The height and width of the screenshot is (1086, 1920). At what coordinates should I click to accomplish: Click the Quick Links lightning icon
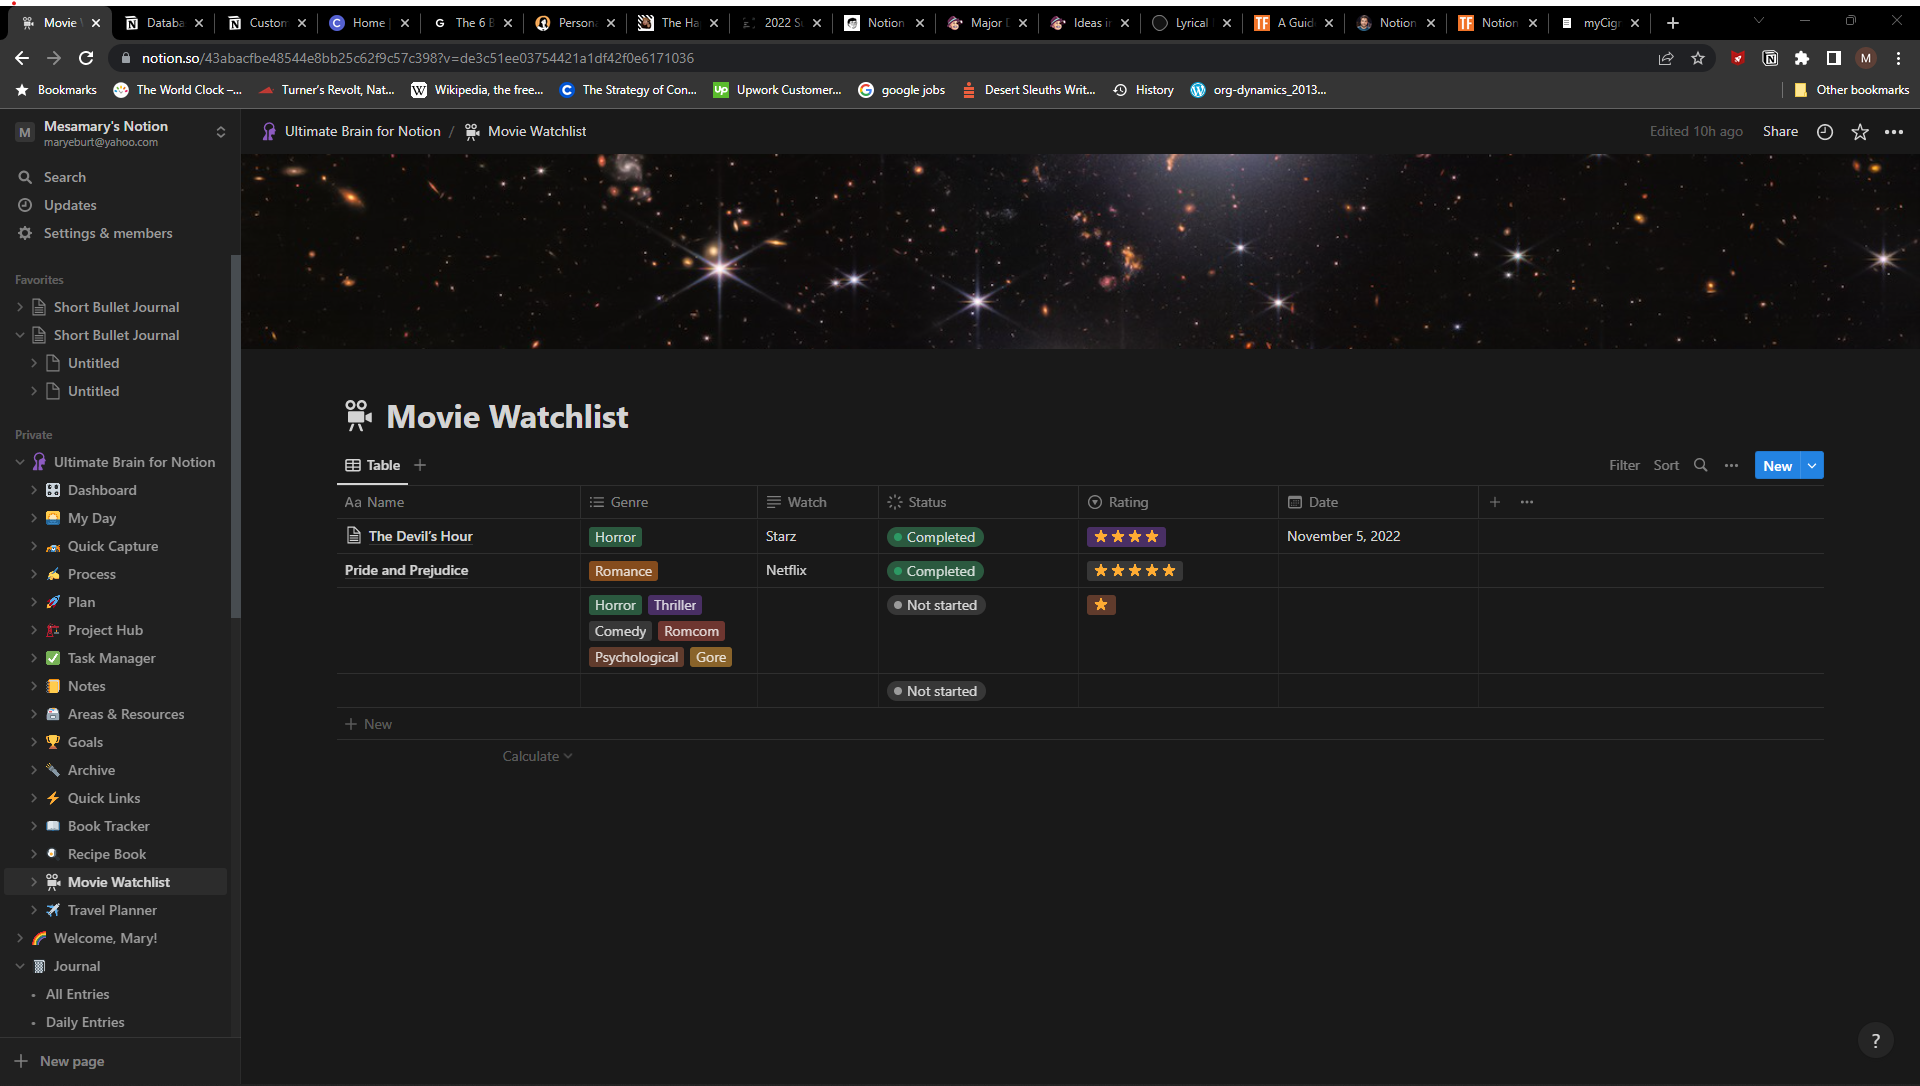click(53, 798)
